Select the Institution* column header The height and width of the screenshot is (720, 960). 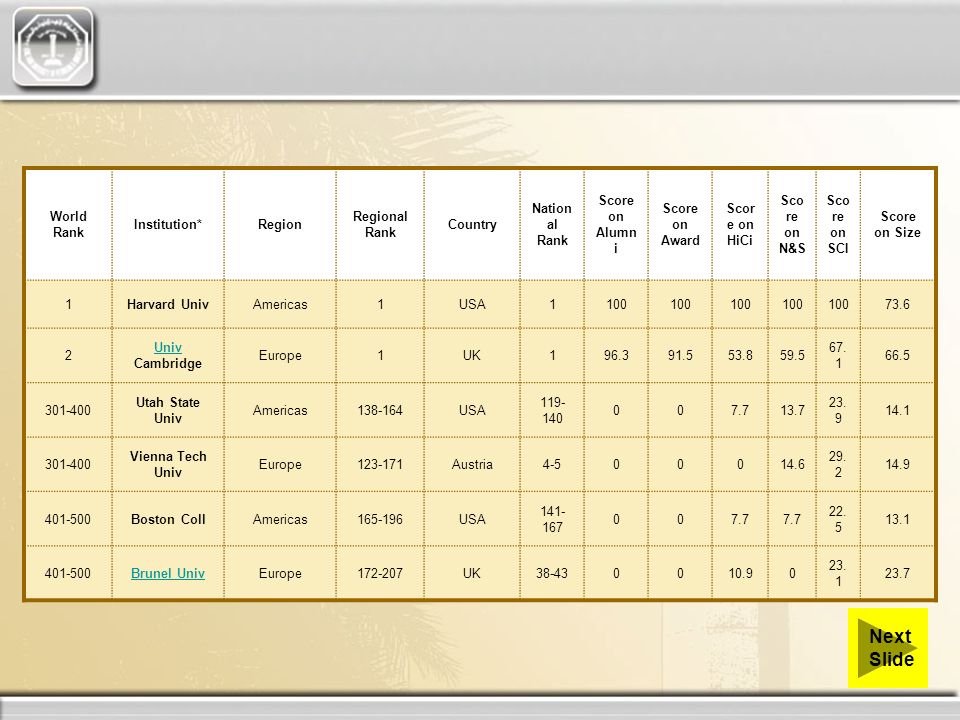pos(168,224)
